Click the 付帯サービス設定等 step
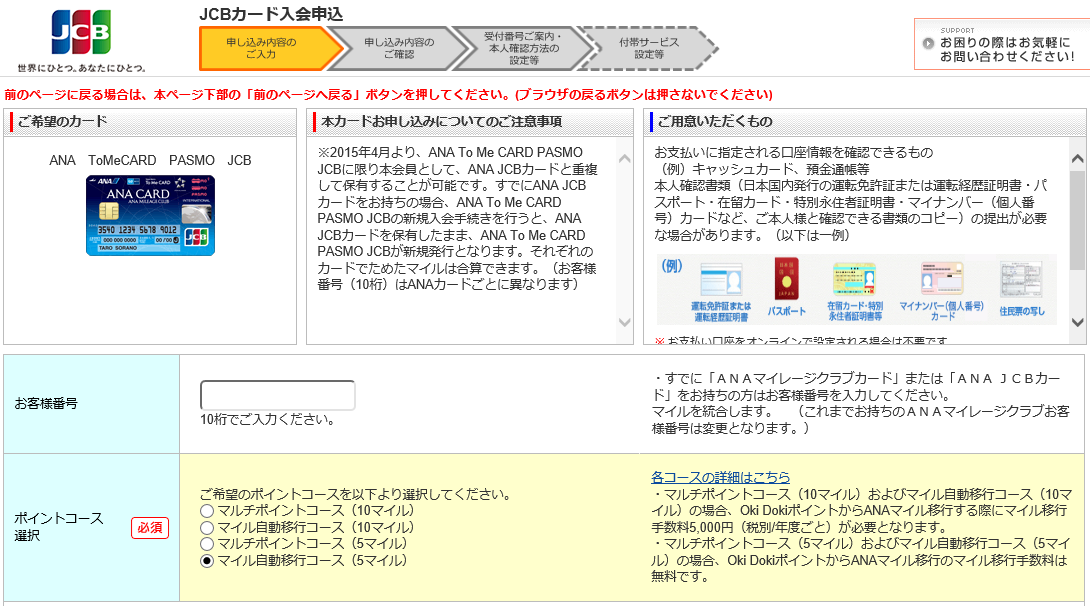The image size is (1090, 606). pyautogui.click(x=648, y=49)
